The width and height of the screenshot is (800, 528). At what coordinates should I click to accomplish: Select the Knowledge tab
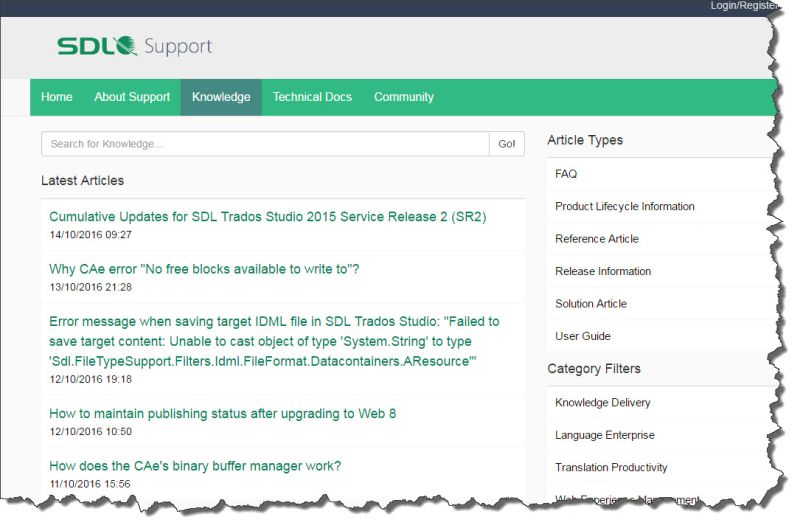[221, 97]
